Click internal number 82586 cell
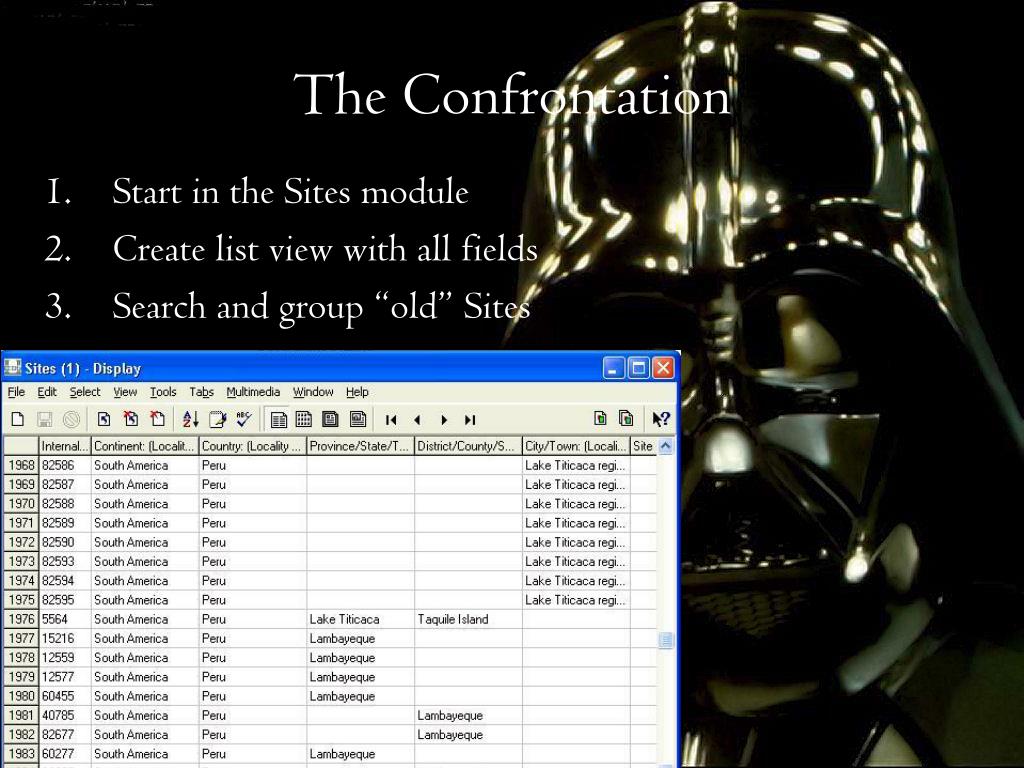 click(x=65, y=466)
